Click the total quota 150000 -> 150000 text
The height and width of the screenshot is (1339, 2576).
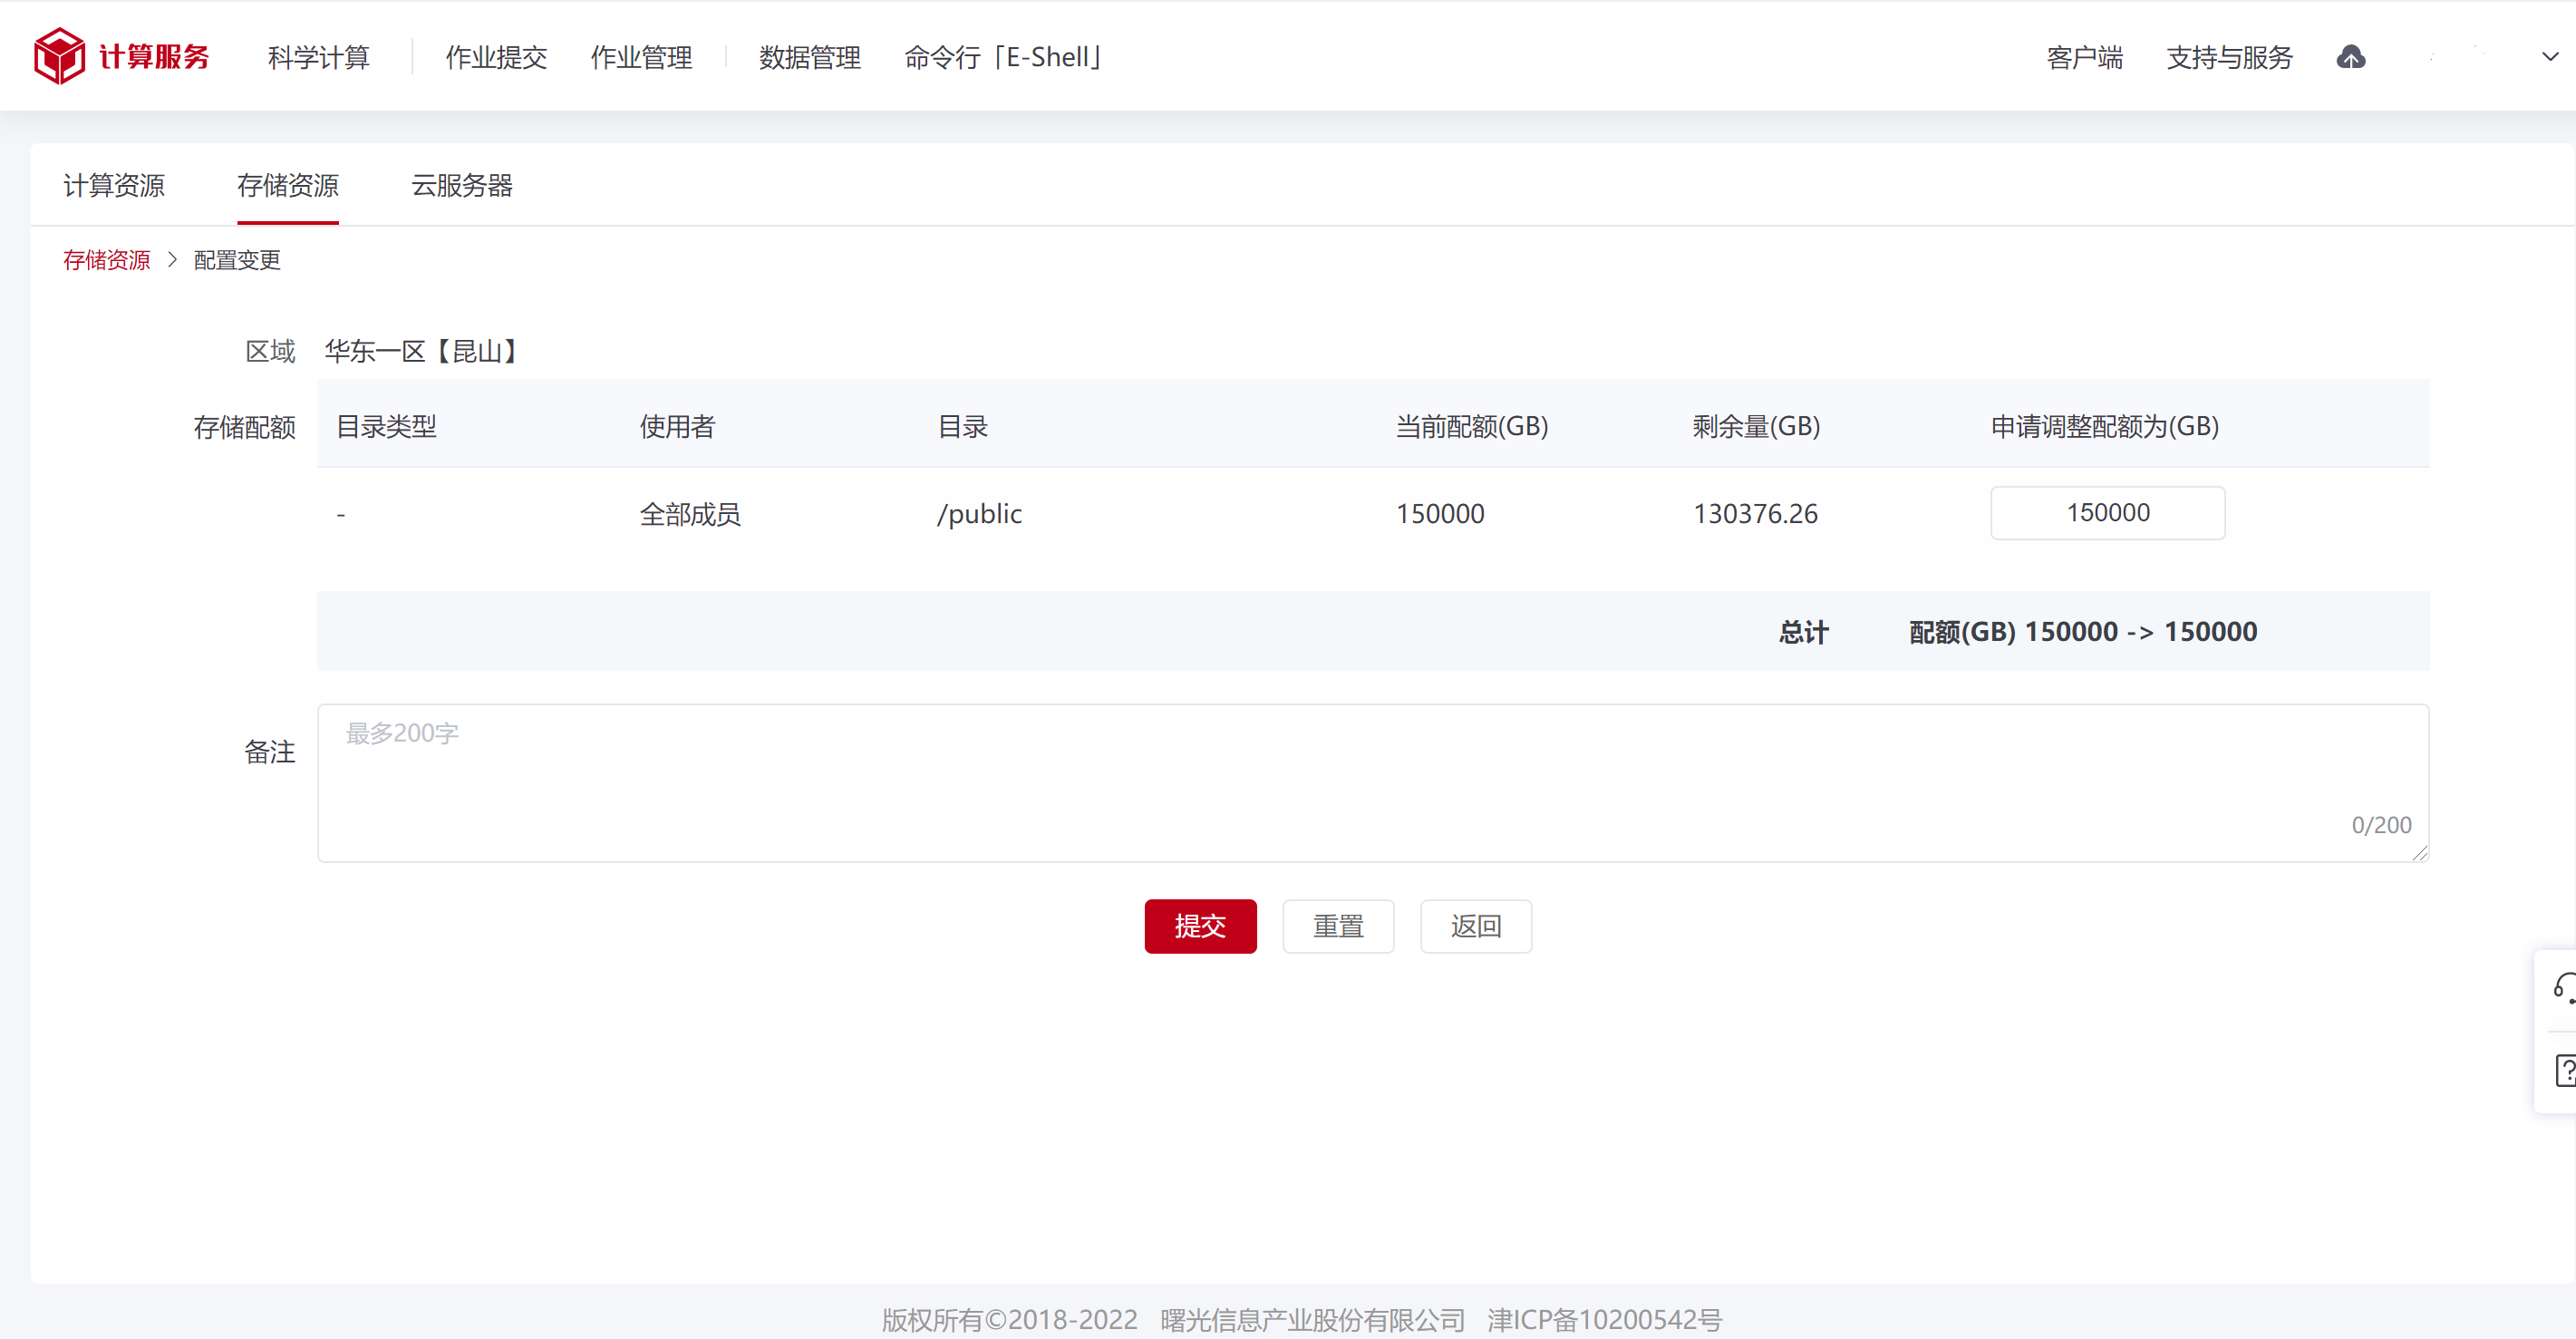click(2082, 632)
